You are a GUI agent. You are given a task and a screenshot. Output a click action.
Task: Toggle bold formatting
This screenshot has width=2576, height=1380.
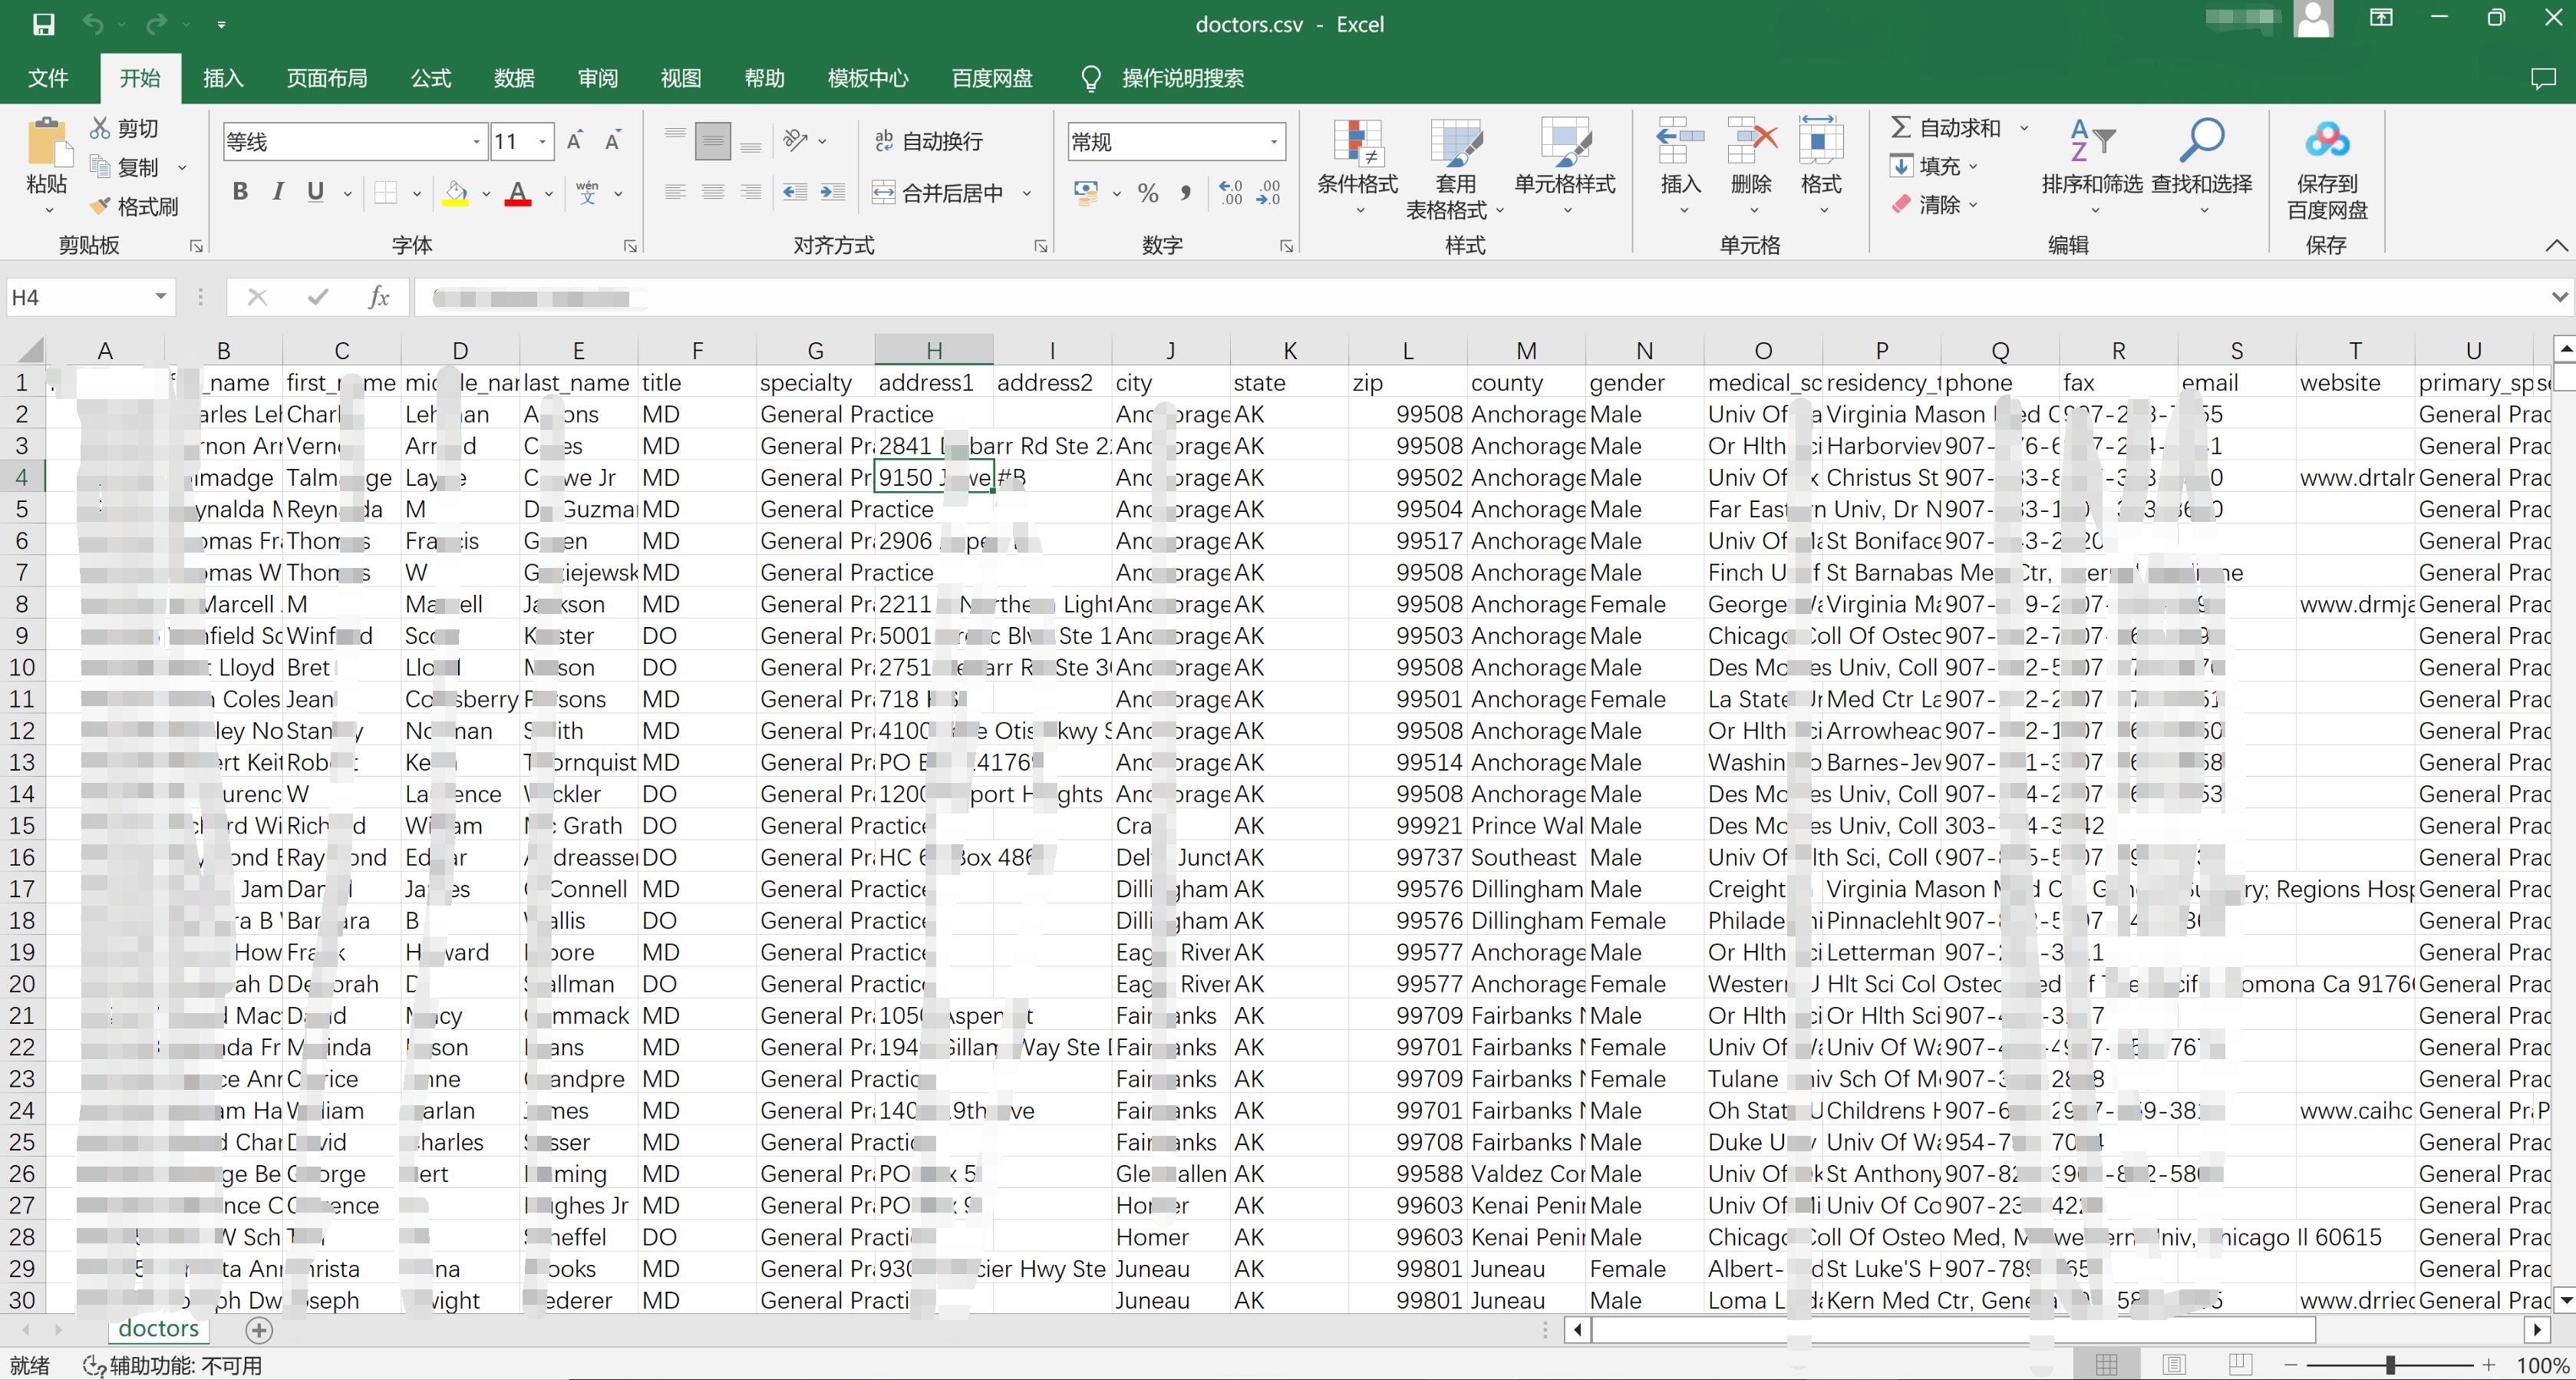(x=240, y=192)
